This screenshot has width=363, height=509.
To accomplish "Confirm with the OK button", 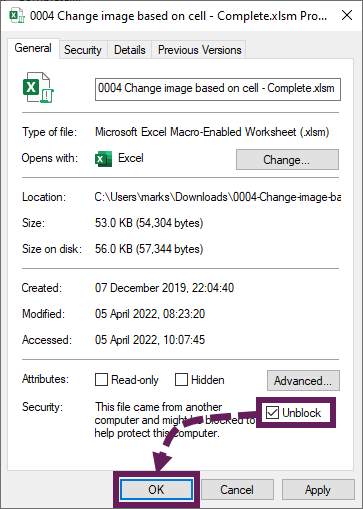I will click(156, 490).
